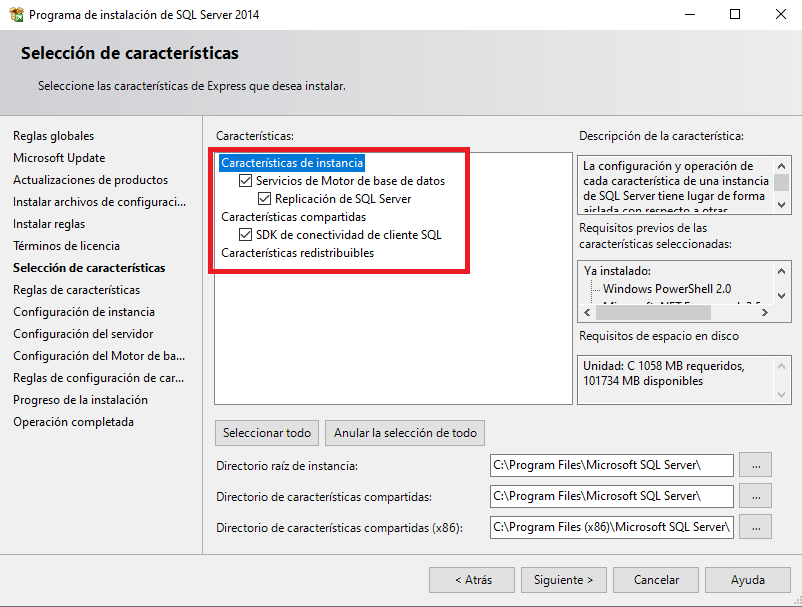Click the prerequisites horizontal scrollbar thumb
The height and width of the screenshot is (607, 802).
coord(653,312)
